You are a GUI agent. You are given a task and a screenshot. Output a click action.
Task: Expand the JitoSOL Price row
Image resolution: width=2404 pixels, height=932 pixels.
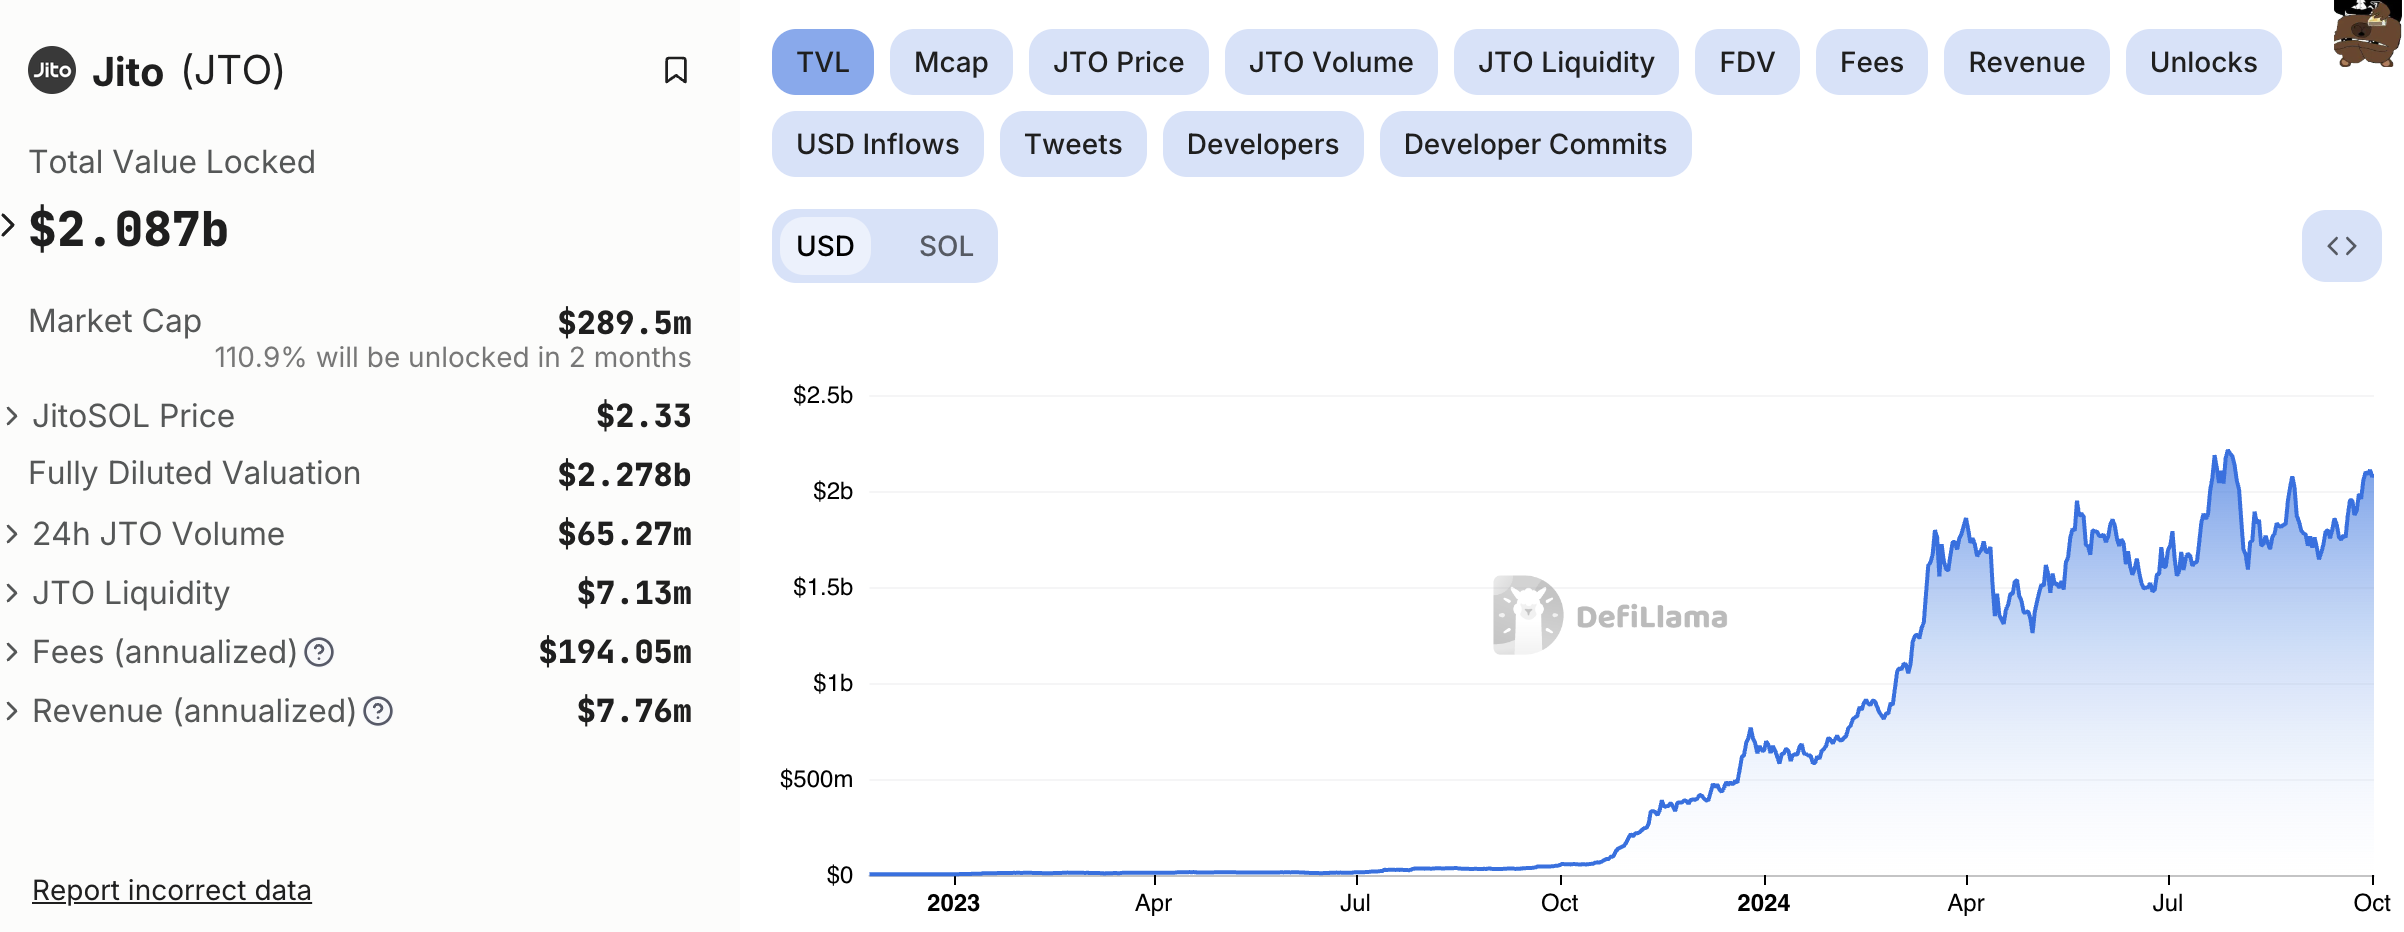tap(12, 416)
